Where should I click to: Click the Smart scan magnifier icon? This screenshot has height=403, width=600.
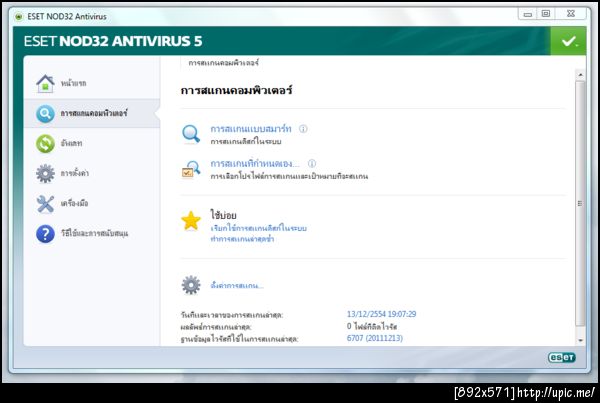191,134
